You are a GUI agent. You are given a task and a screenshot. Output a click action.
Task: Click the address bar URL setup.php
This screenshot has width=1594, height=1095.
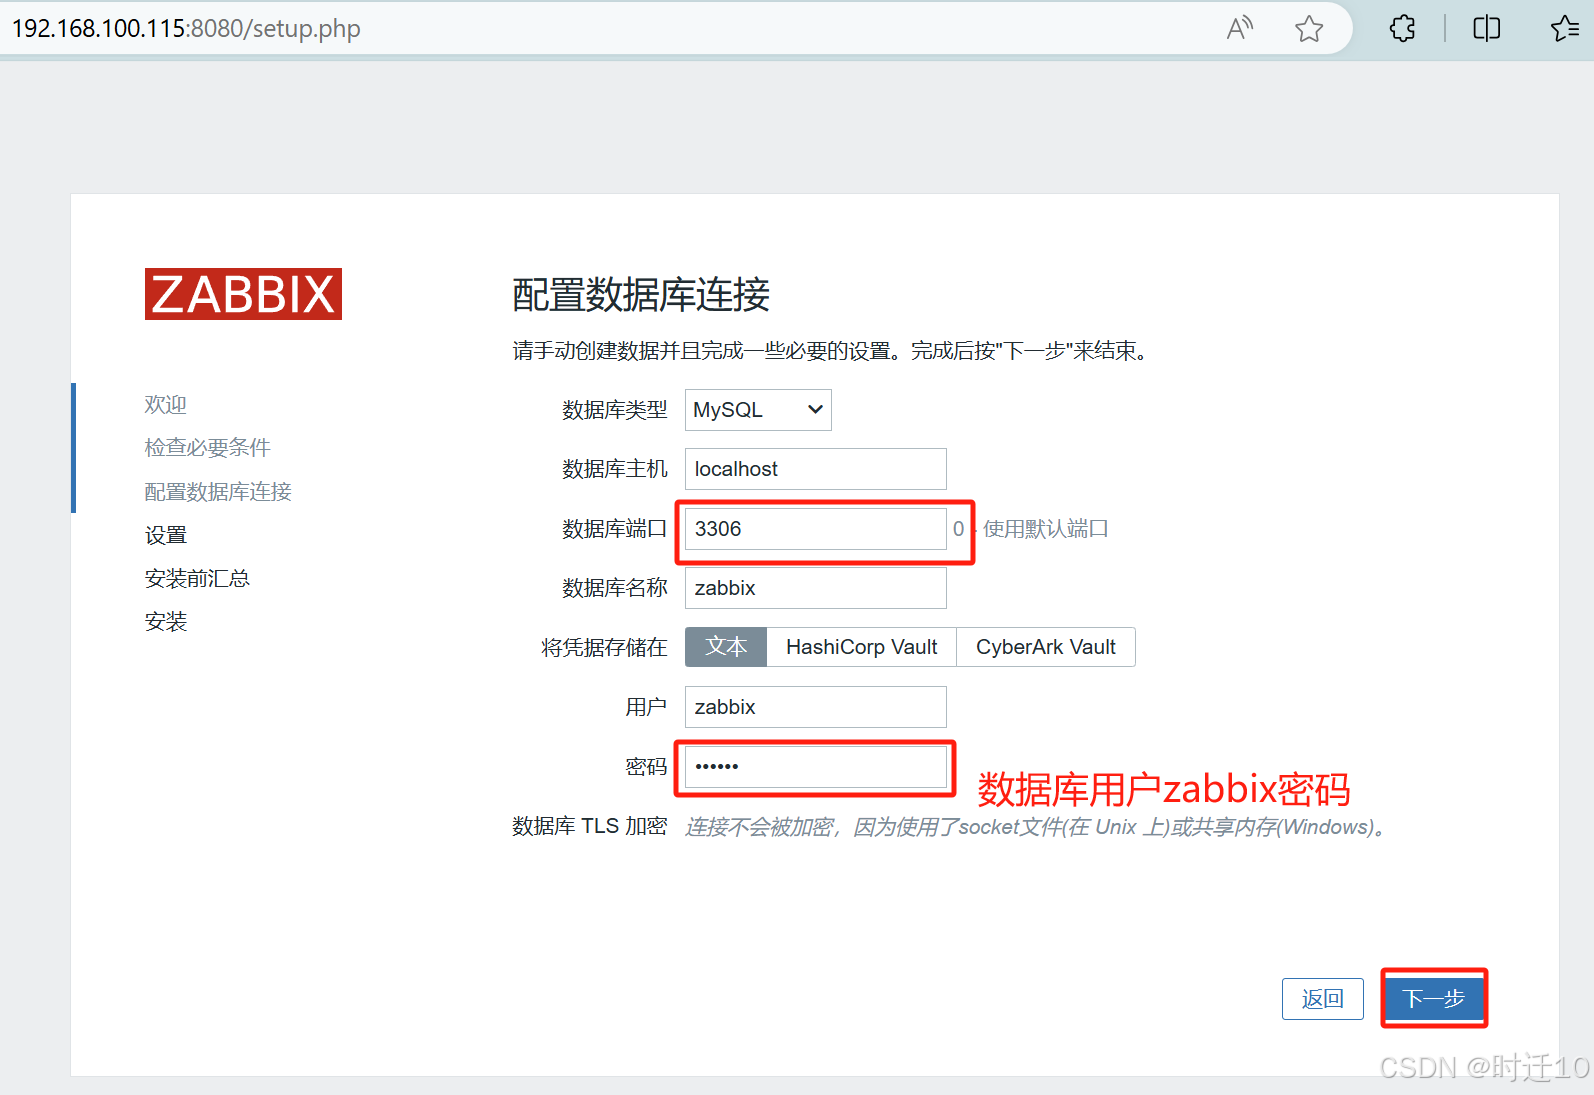click(186, 28)
